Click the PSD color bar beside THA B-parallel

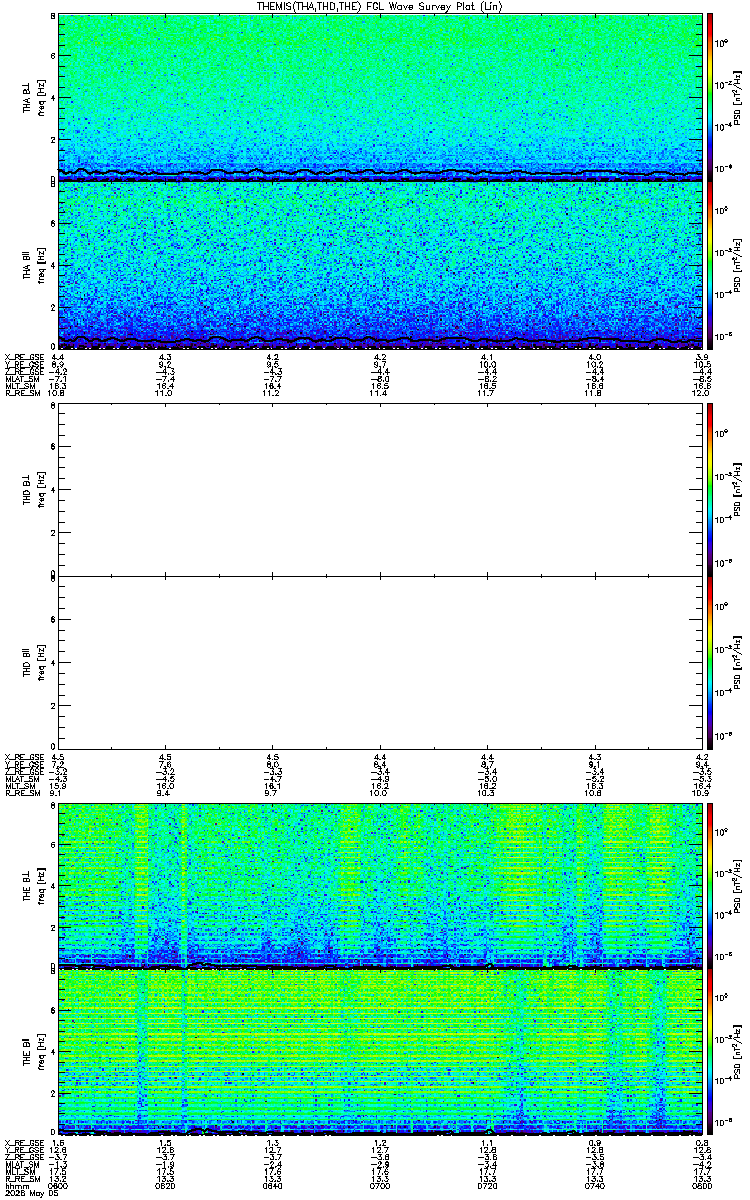coord(710,265)
